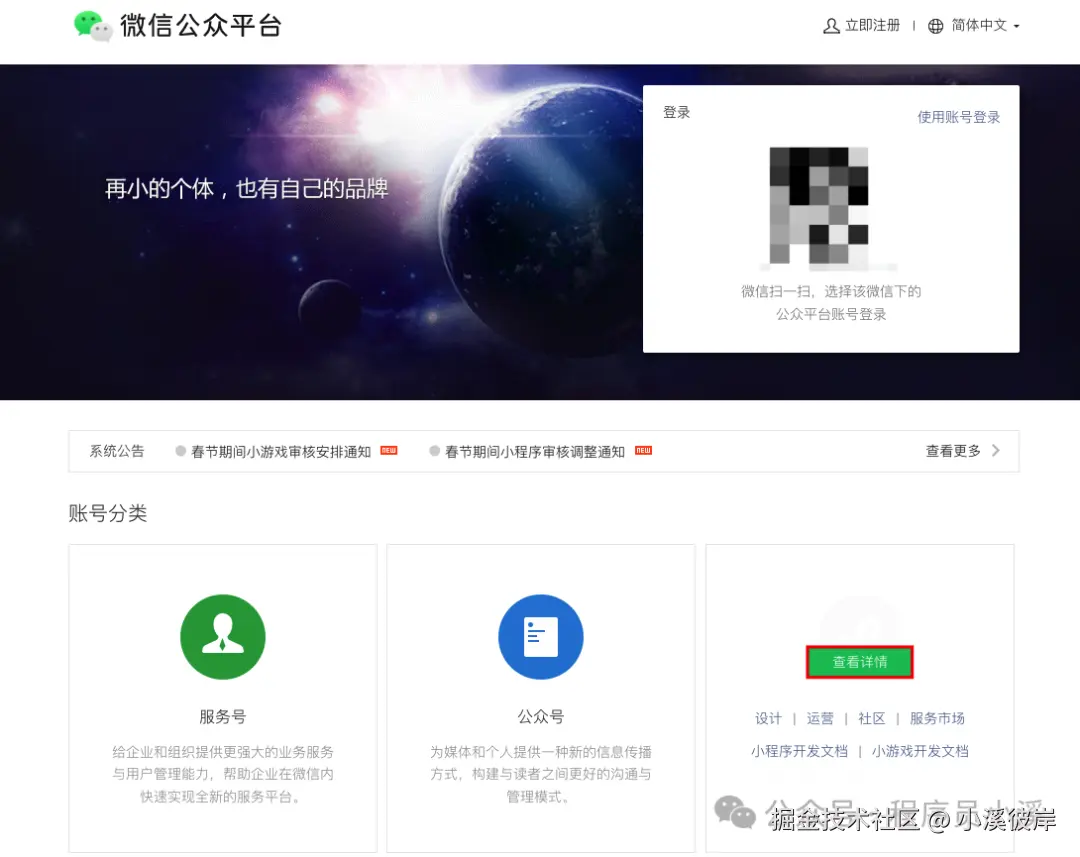1080x857 pixels.
Task: Click the WeChat Official Accounts Platform logo
Action: coord(175,27)
